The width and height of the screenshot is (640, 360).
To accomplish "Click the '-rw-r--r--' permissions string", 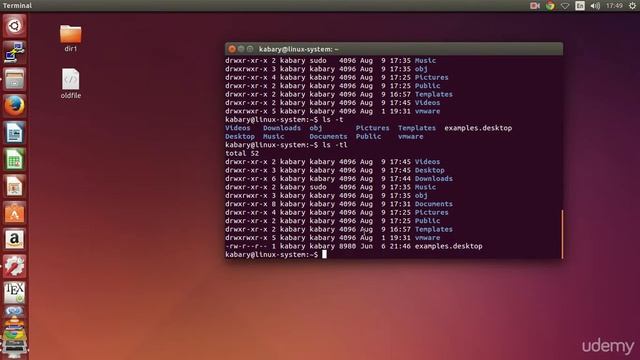I will (x=246, y=246).
